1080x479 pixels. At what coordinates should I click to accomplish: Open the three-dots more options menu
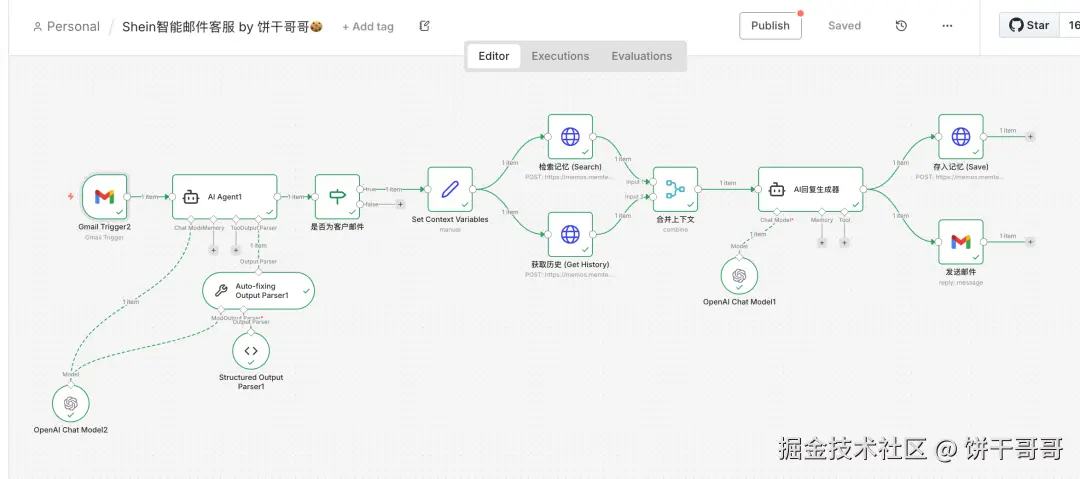point(947,26)
